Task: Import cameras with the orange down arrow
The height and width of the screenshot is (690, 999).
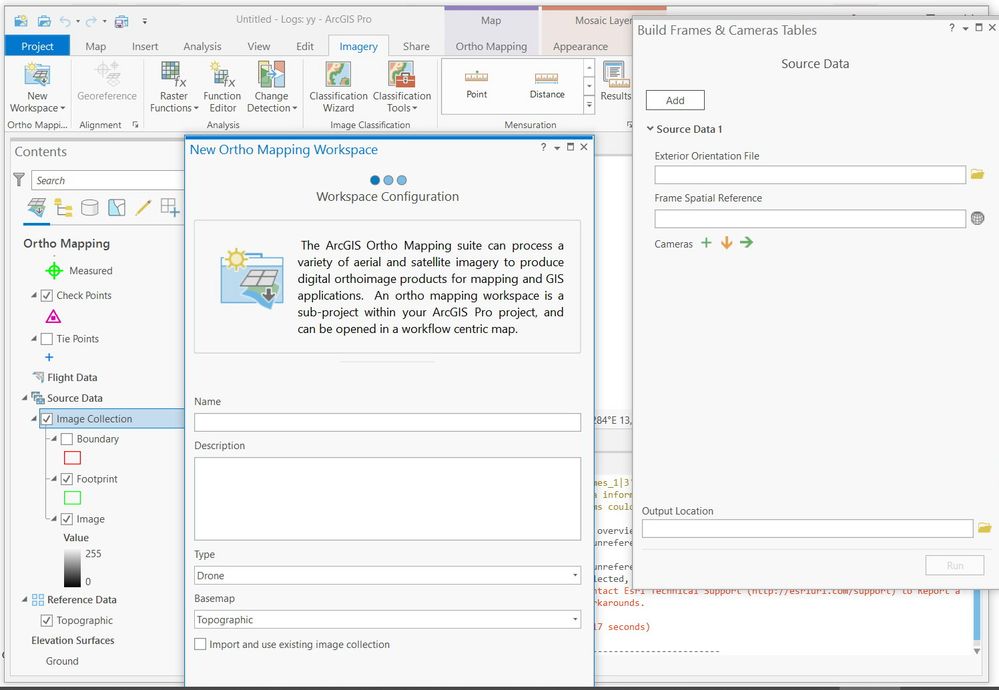Action: point(726,243)
